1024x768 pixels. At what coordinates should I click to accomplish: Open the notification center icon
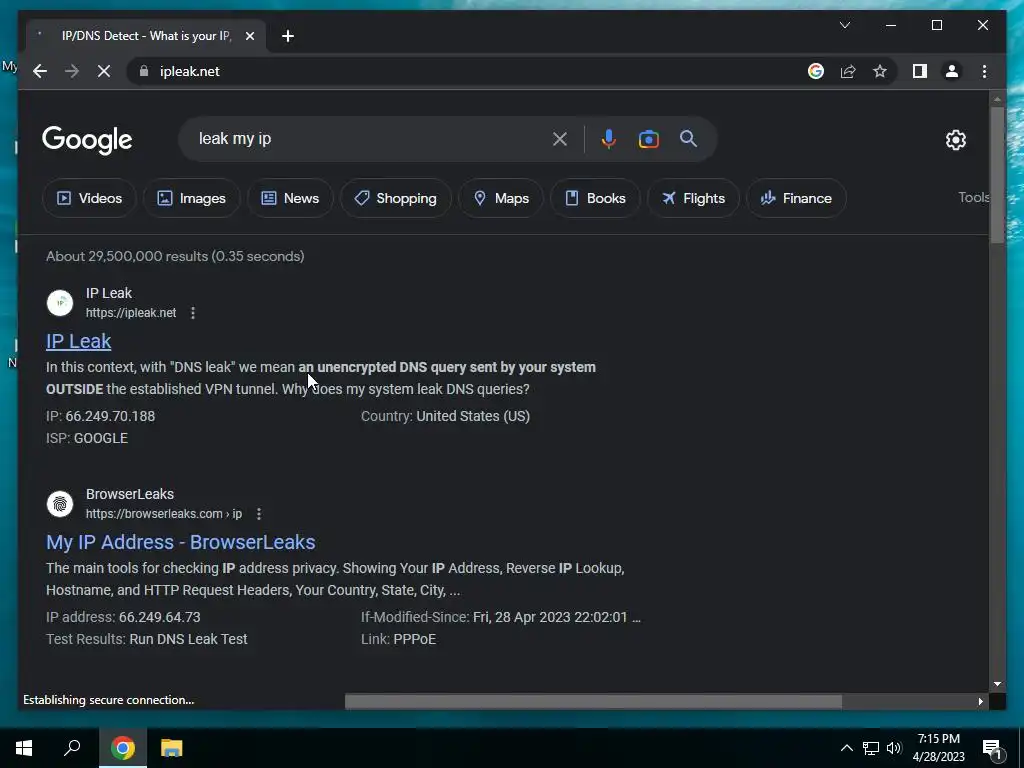[x=992, y=748]
